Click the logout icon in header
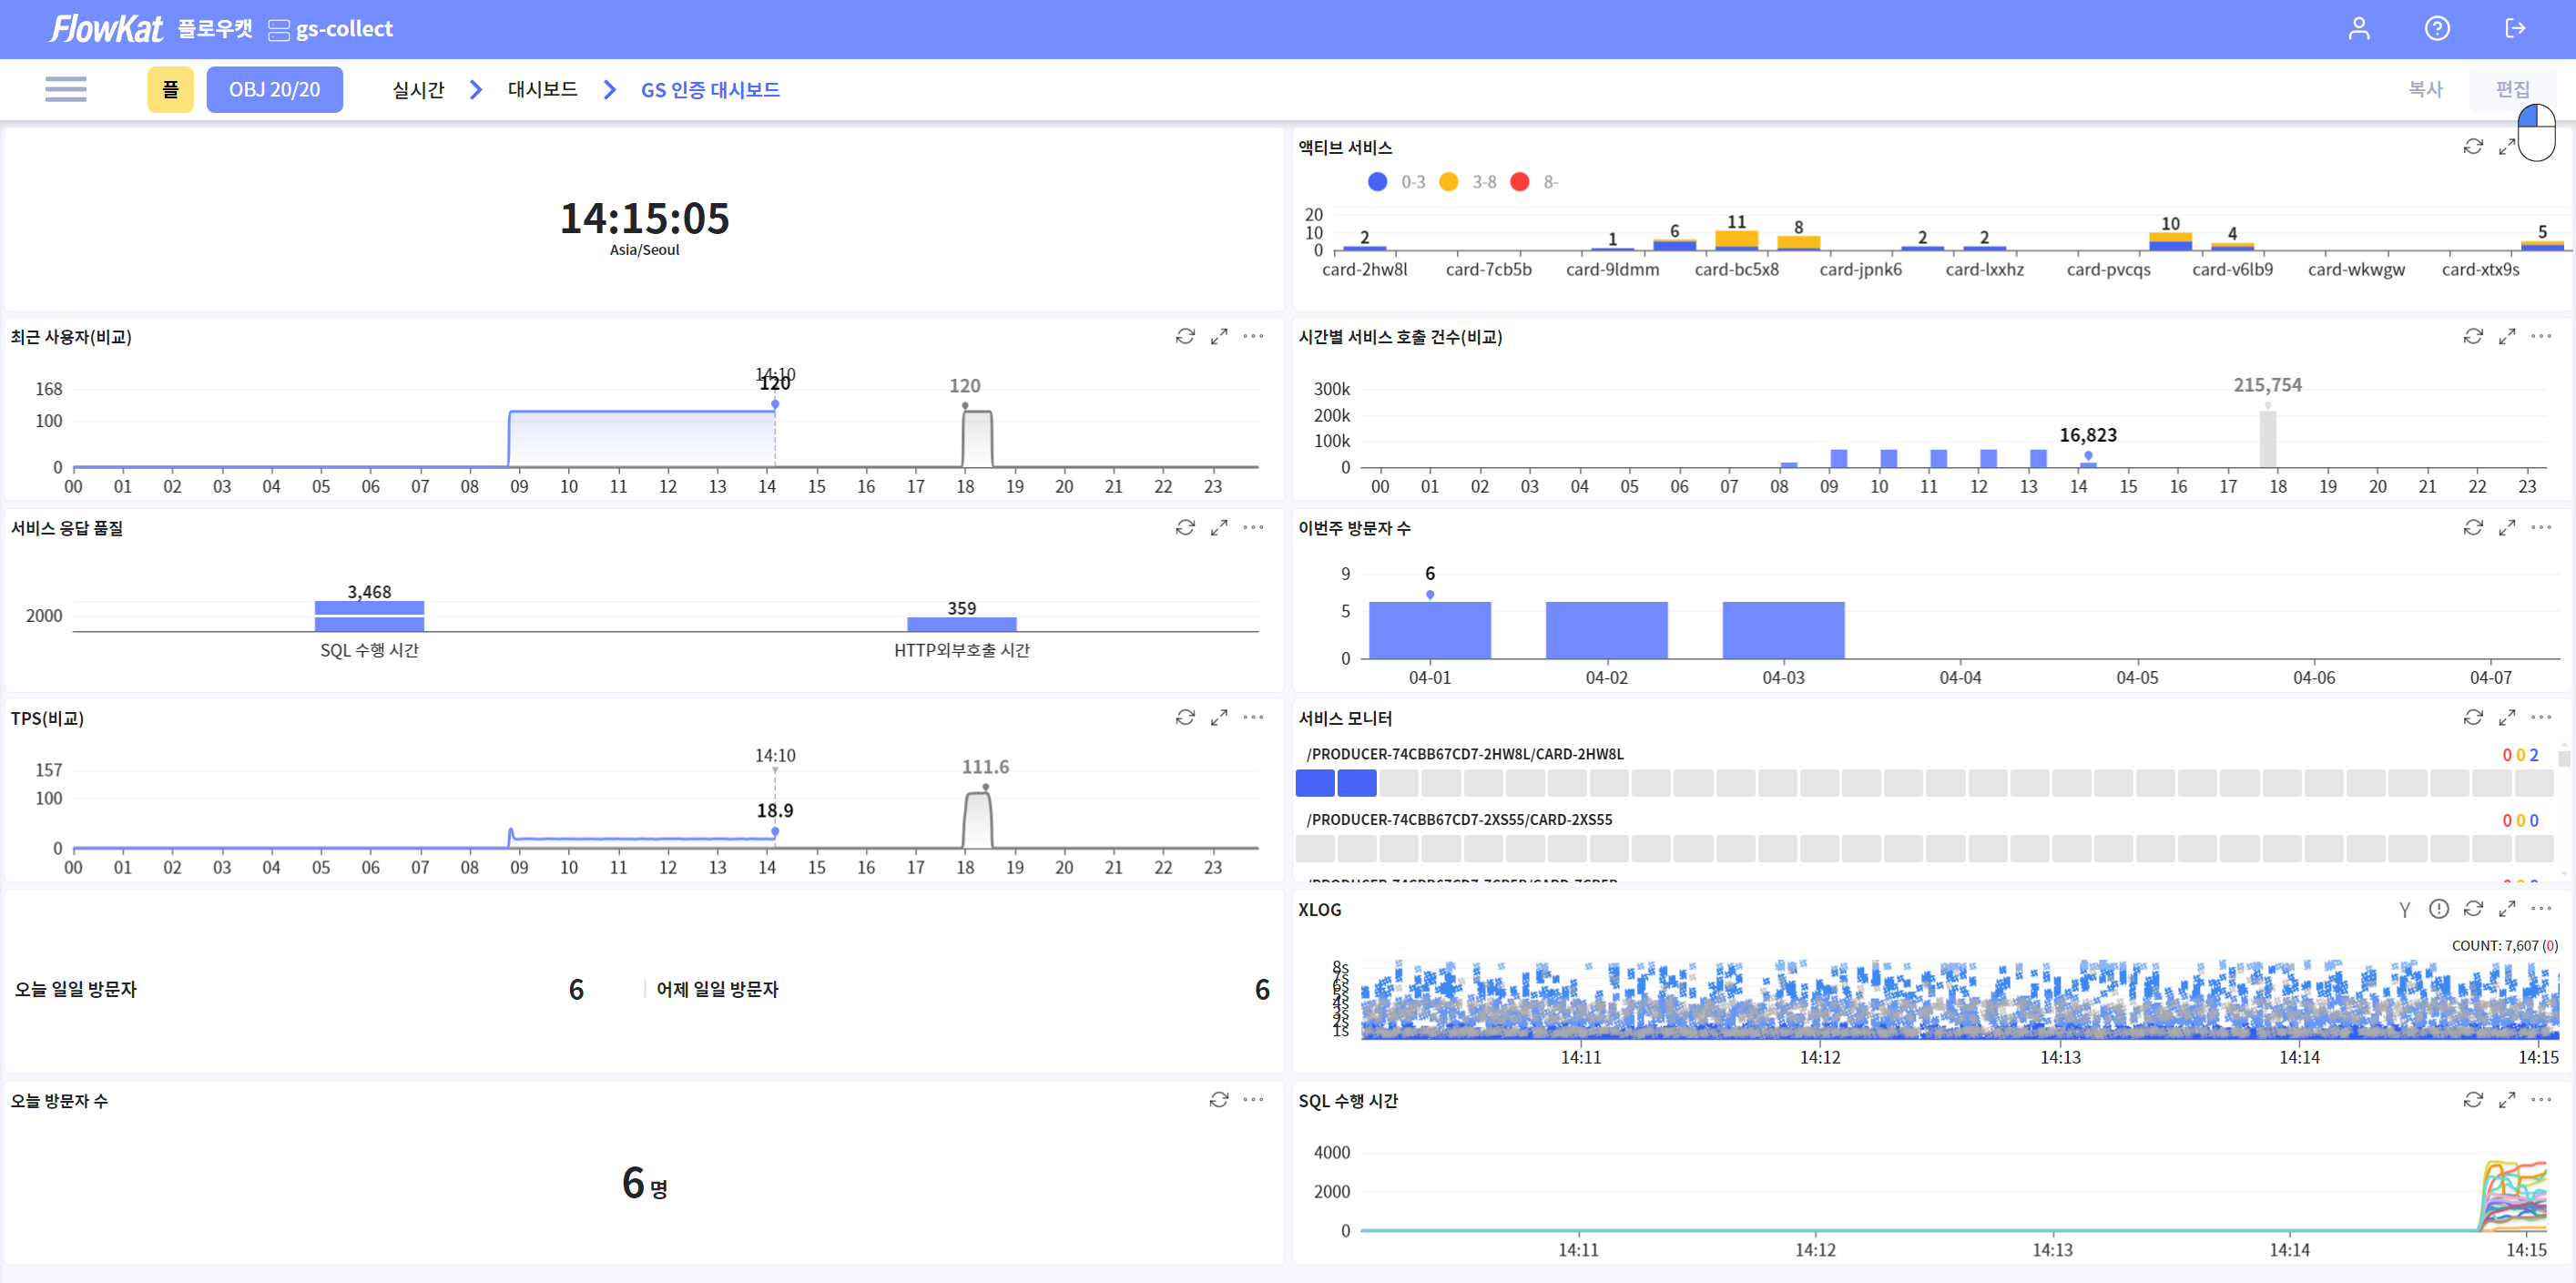The width and height of the screenshot is (2576, 1283). [x=2515, y=28]
